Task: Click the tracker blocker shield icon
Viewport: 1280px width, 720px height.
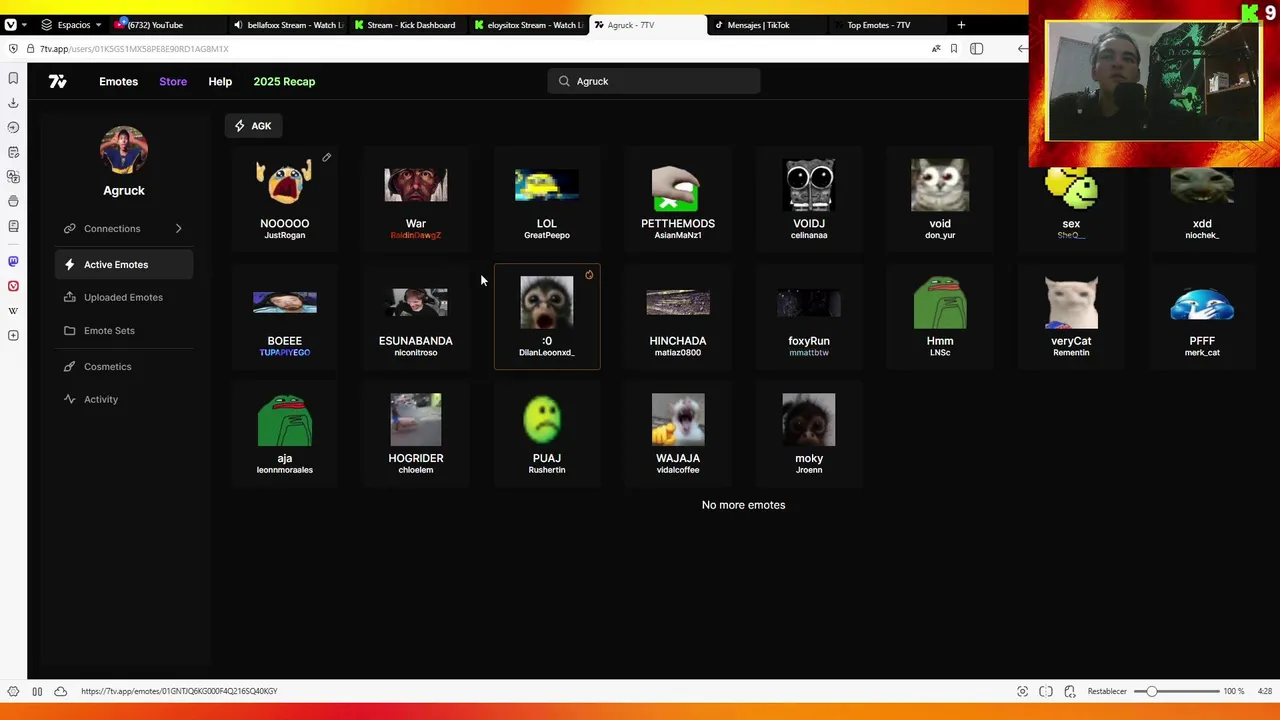Action: [x=13, y=48]
